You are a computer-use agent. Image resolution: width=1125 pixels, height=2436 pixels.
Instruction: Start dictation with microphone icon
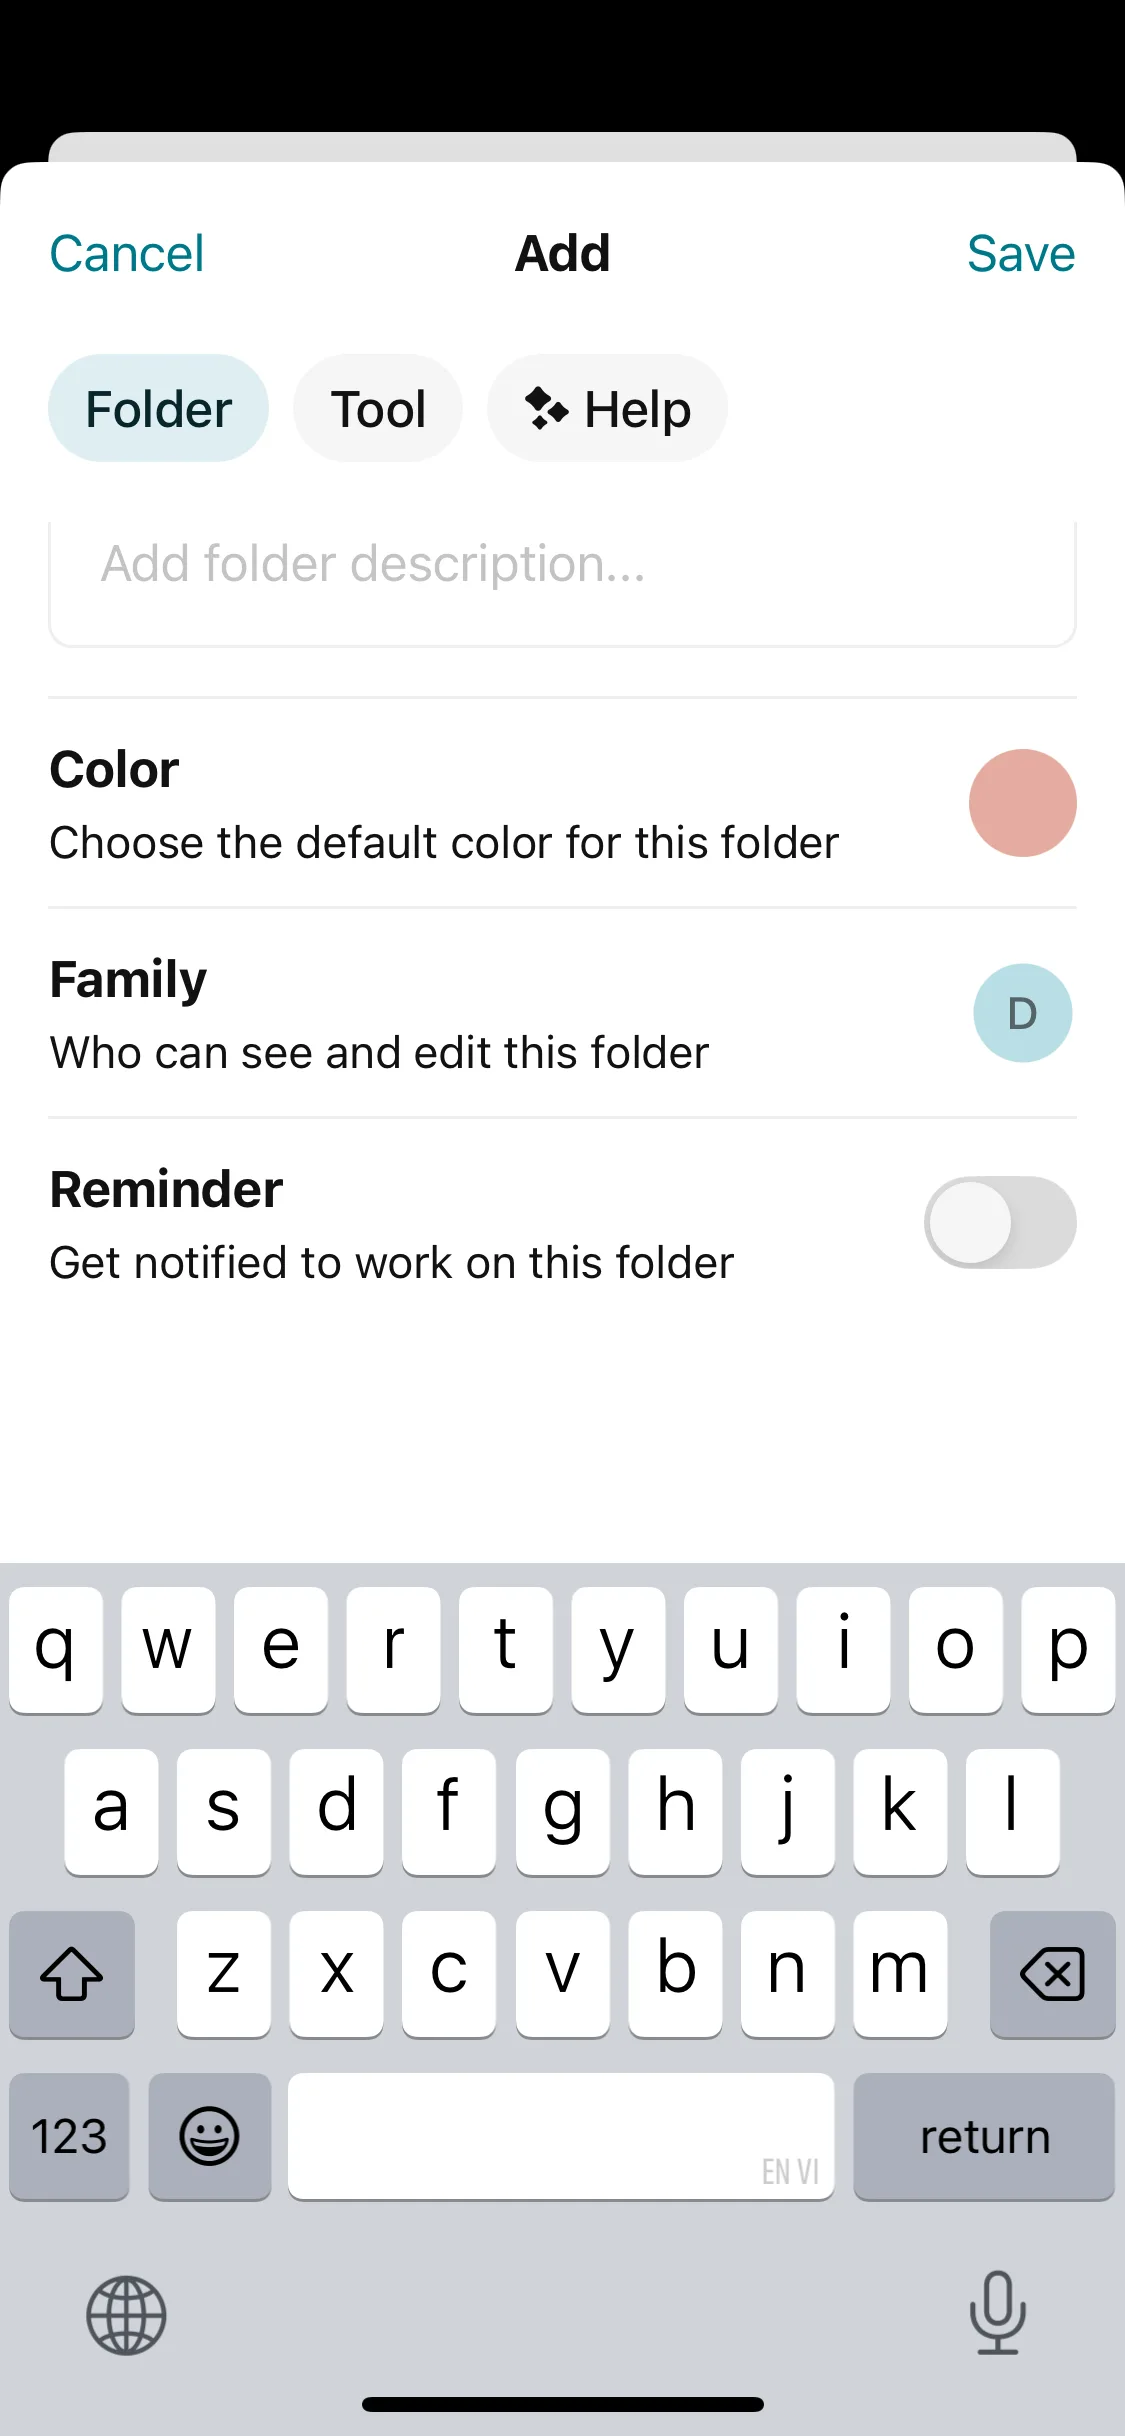[997, 2312]
